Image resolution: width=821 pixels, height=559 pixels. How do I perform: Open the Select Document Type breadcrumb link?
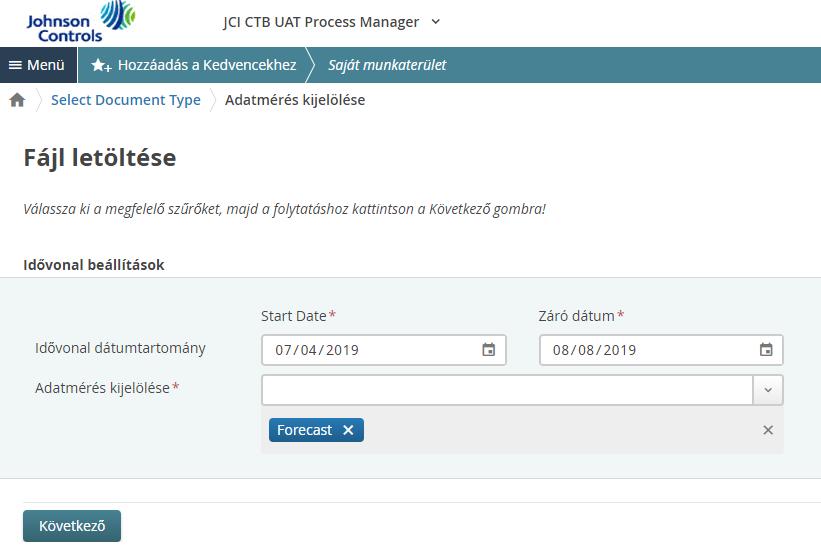[x=126, y=100]
